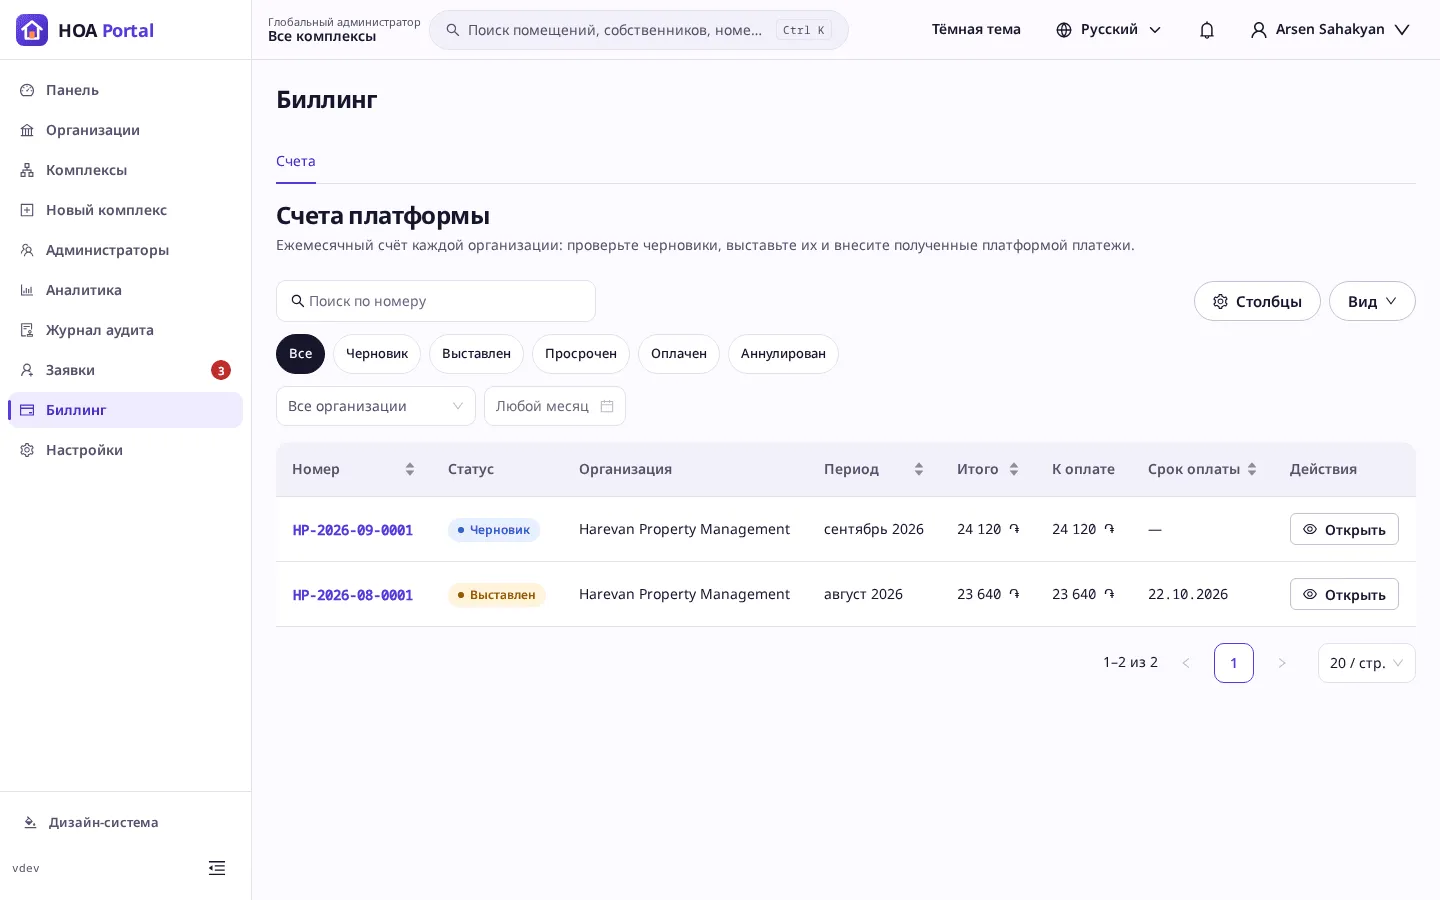Viewport: 1440px width, 900px height.
Task: Sort by the Номер column arrows
Action: point(410,469)
